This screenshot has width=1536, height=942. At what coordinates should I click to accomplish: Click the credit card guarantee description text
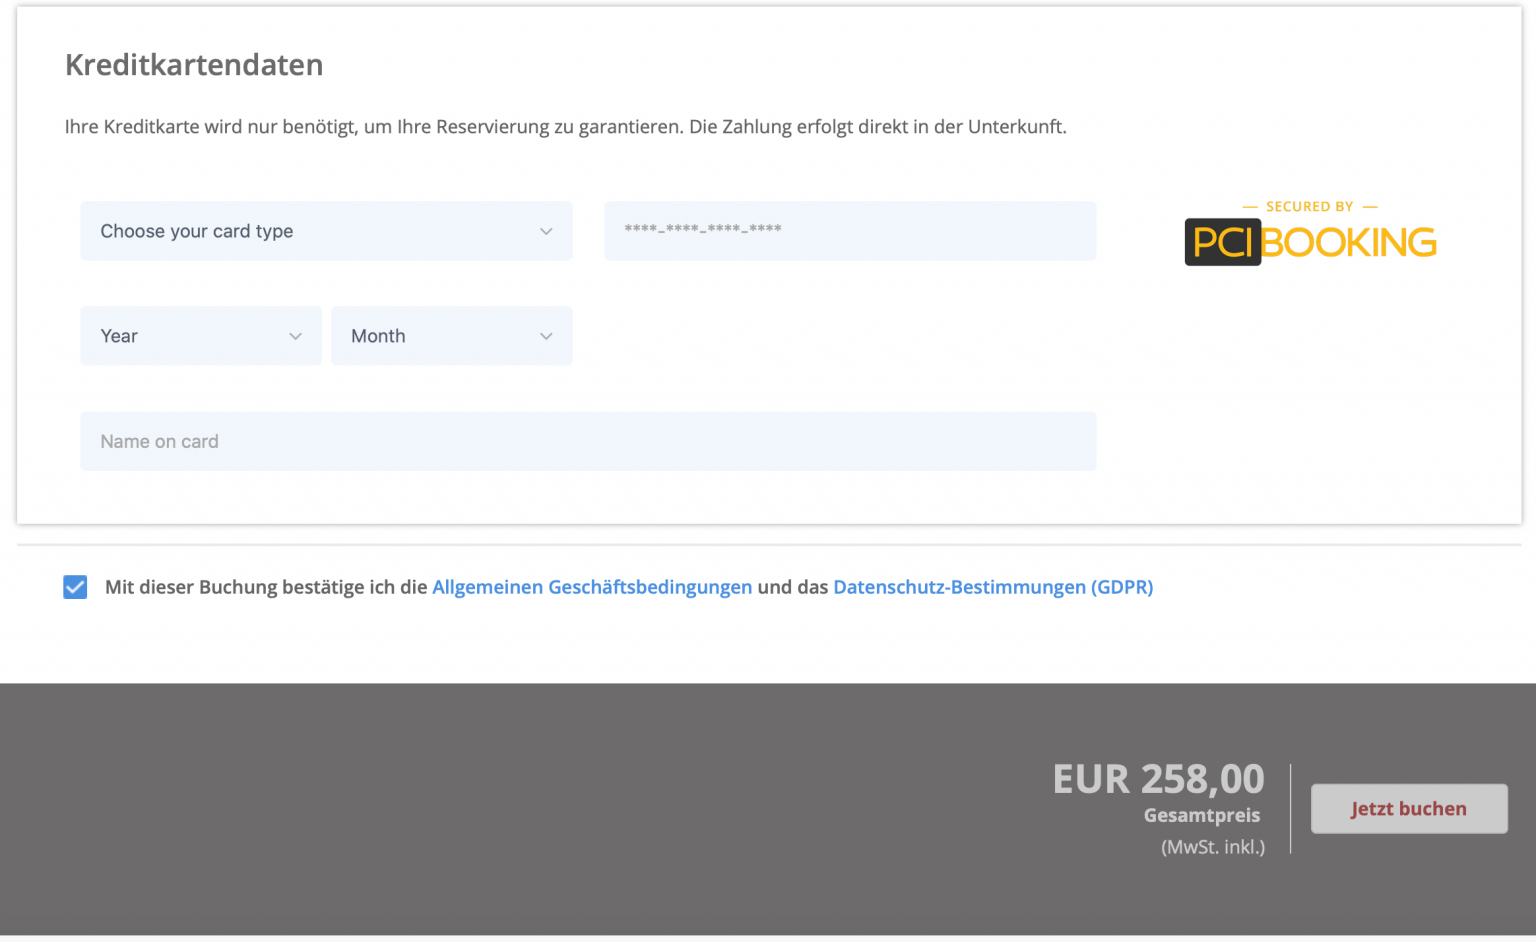coord(565,127)
